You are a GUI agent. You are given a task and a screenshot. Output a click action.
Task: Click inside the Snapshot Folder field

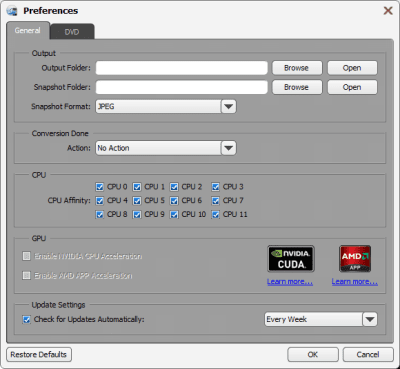pyautogui.click(x=182, y=87)
